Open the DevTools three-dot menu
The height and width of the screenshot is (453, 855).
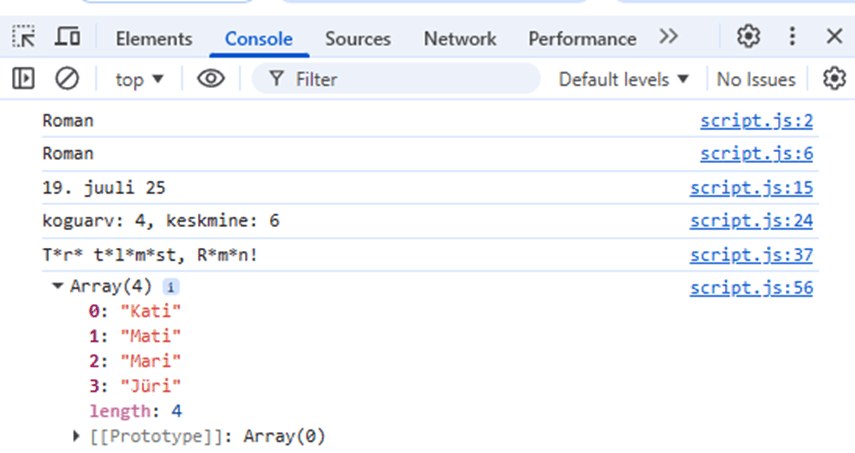(793, 37)
